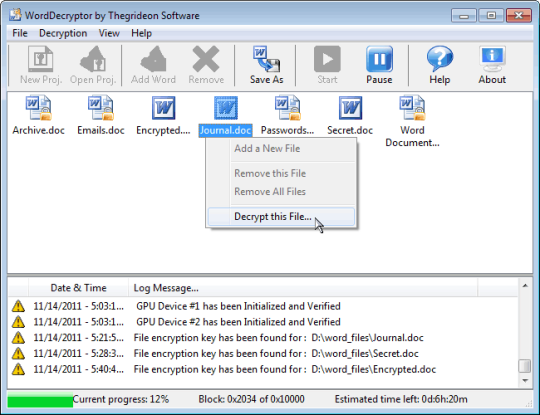The image size is (540, 415).
Task: Choose Remove this File context entry
Action: tap(281, 173)
